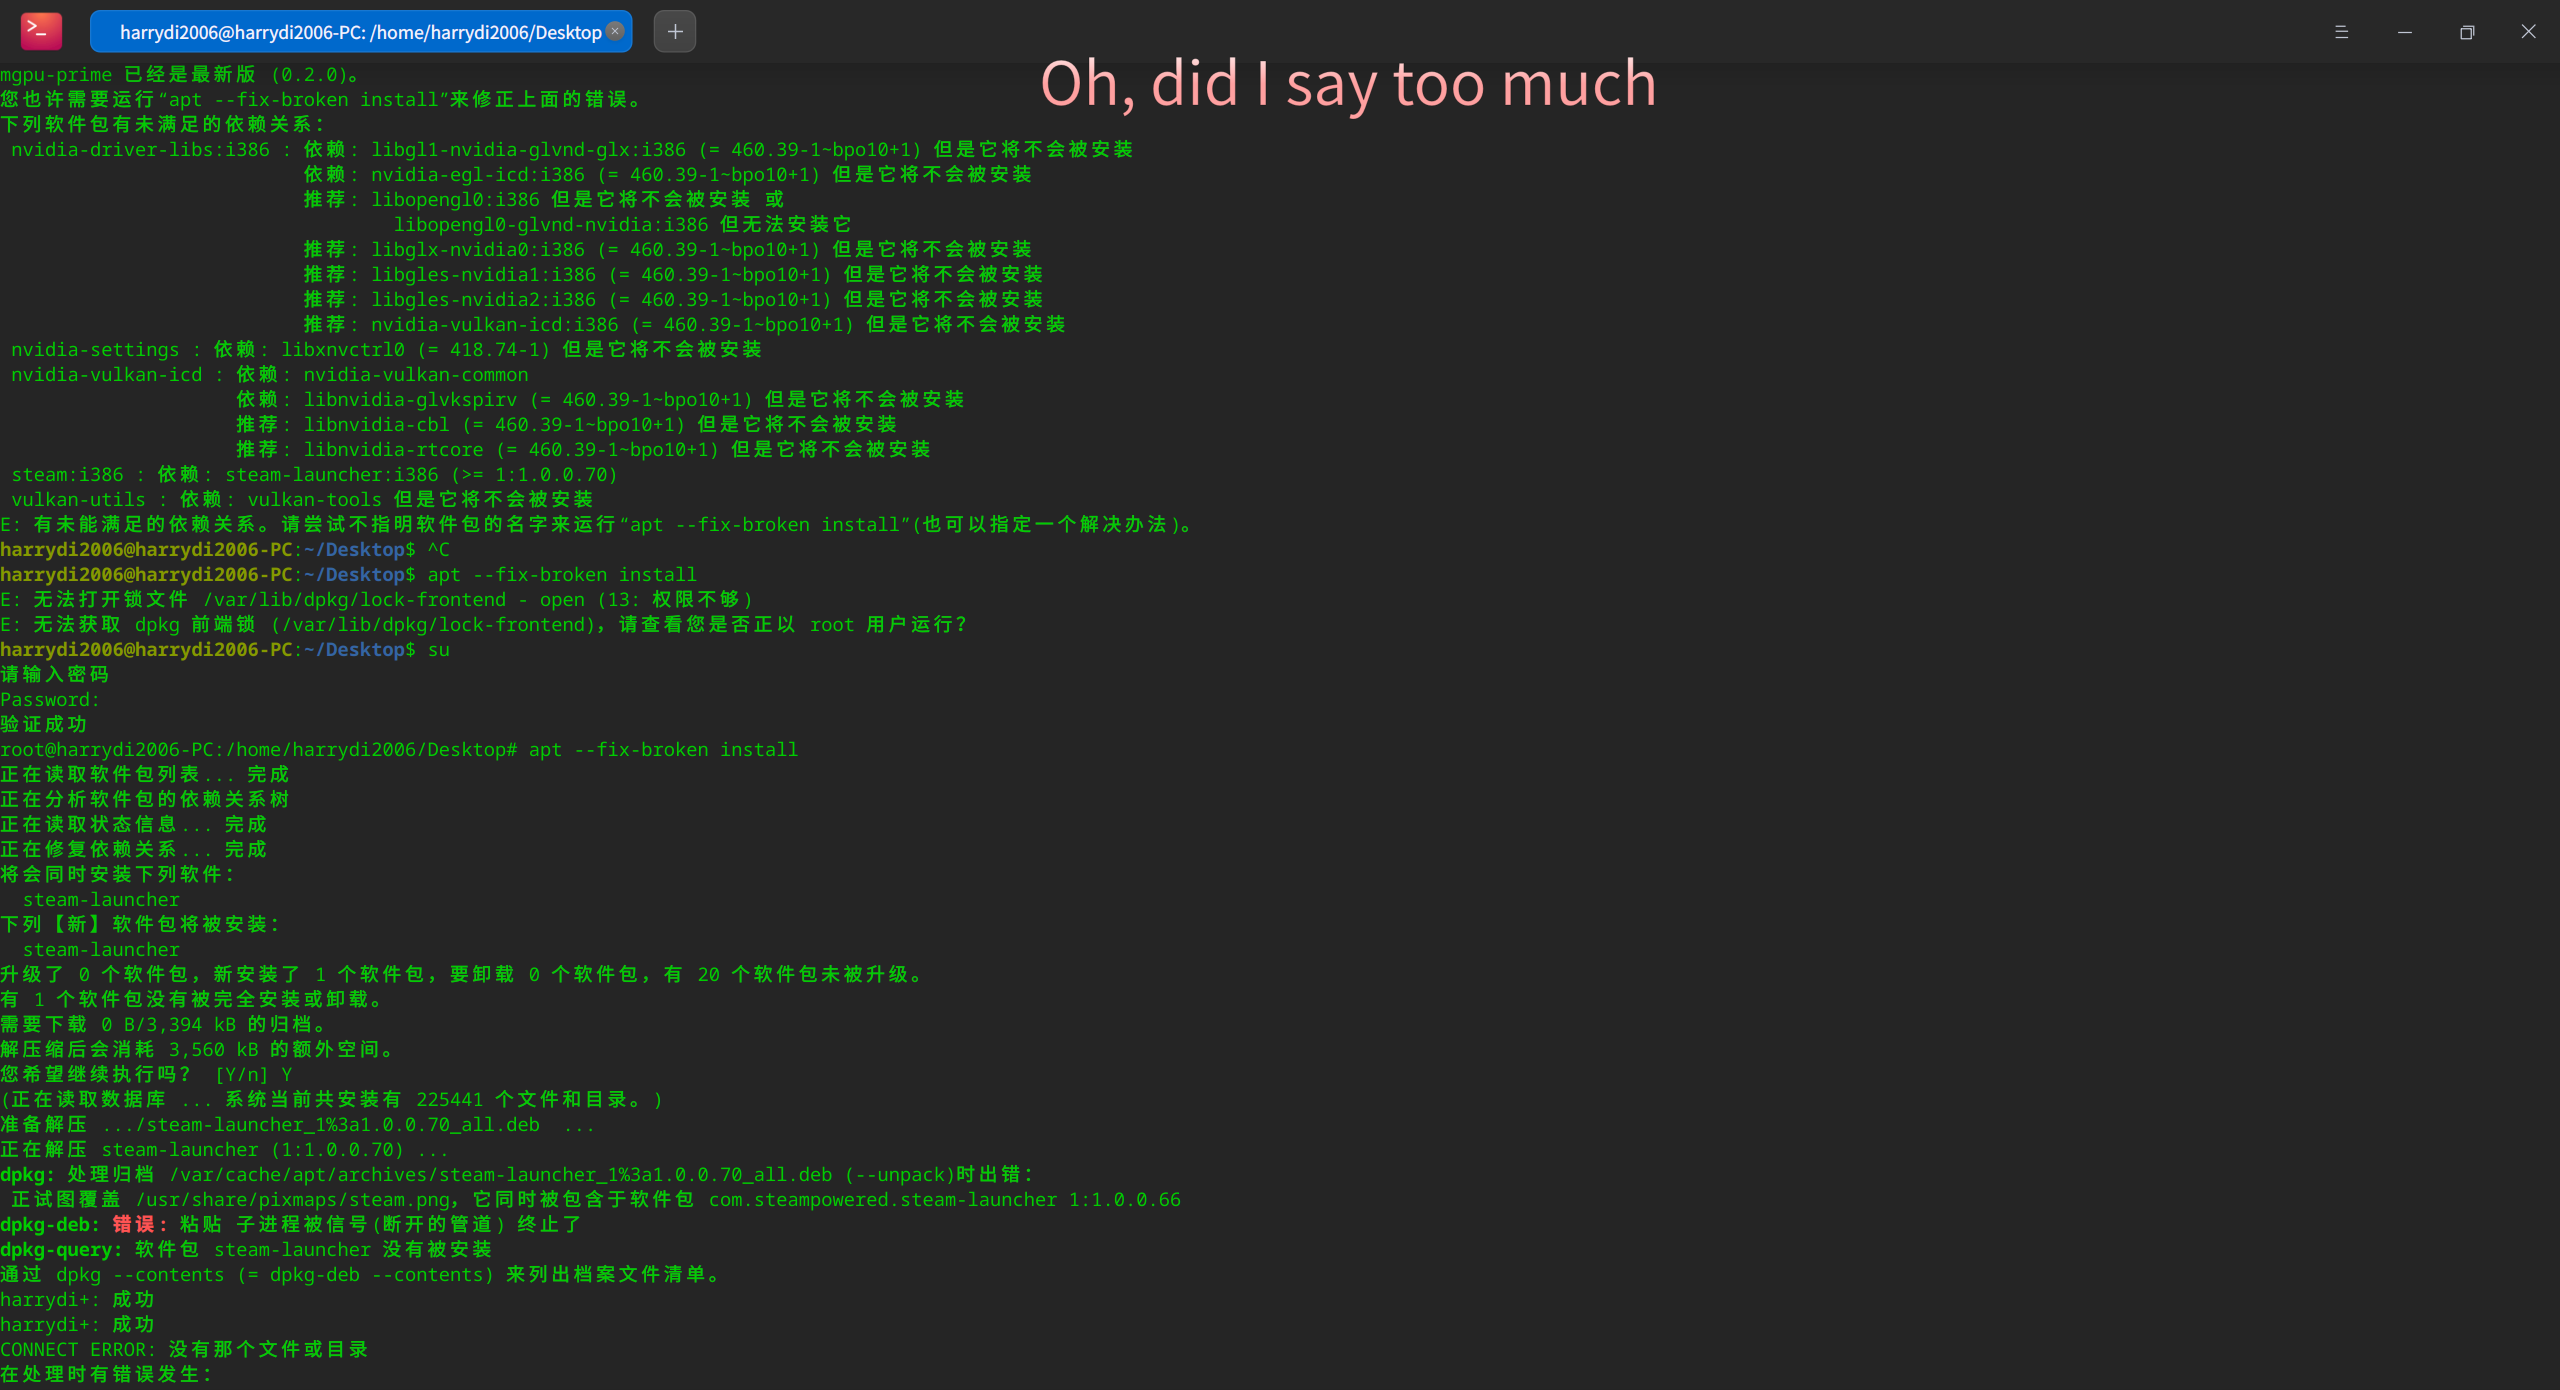Click the red 错误 error text
The width and height of the screenshot is (2560, 1390).
click(135, 1224)
